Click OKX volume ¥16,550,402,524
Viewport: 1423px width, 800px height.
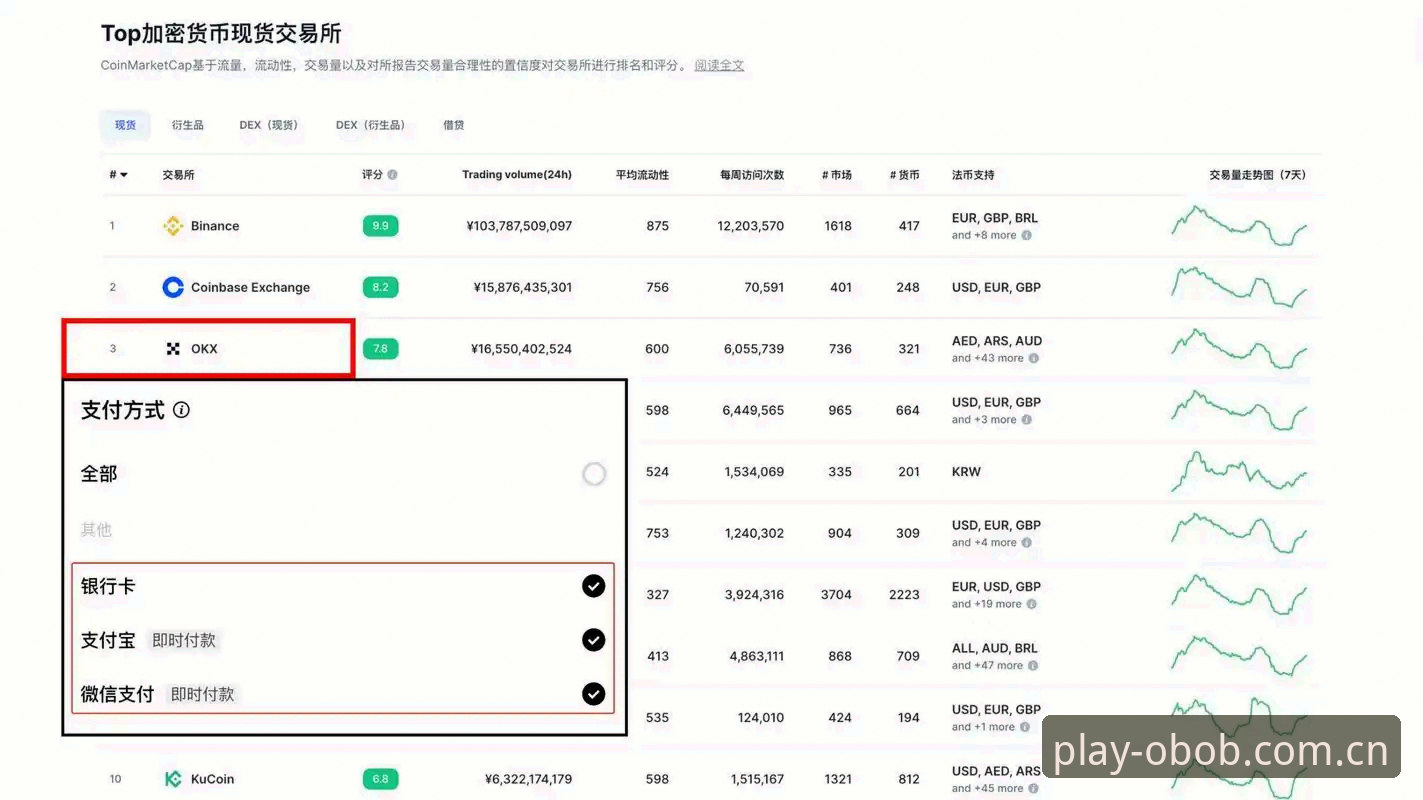tap(522, 349)
